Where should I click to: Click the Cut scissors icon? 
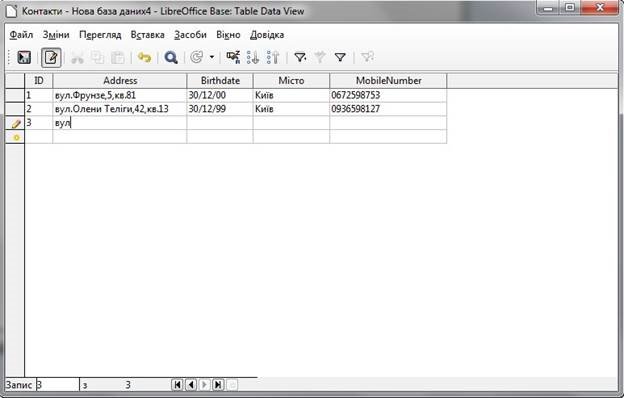pyautogui.click(x=77, y=58)
